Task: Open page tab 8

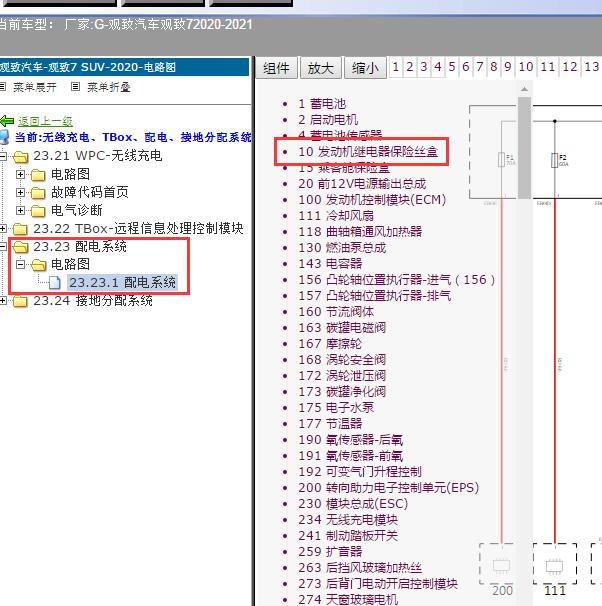Action: (493, 67)
